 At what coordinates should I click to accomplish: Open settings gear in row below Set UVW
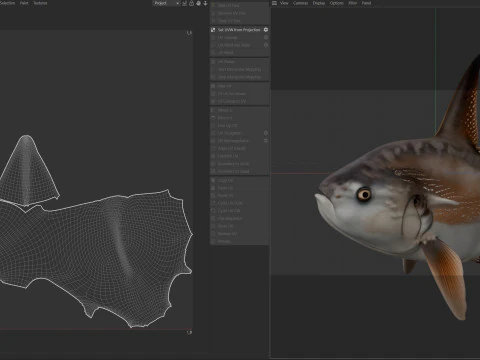click(266, 37)
